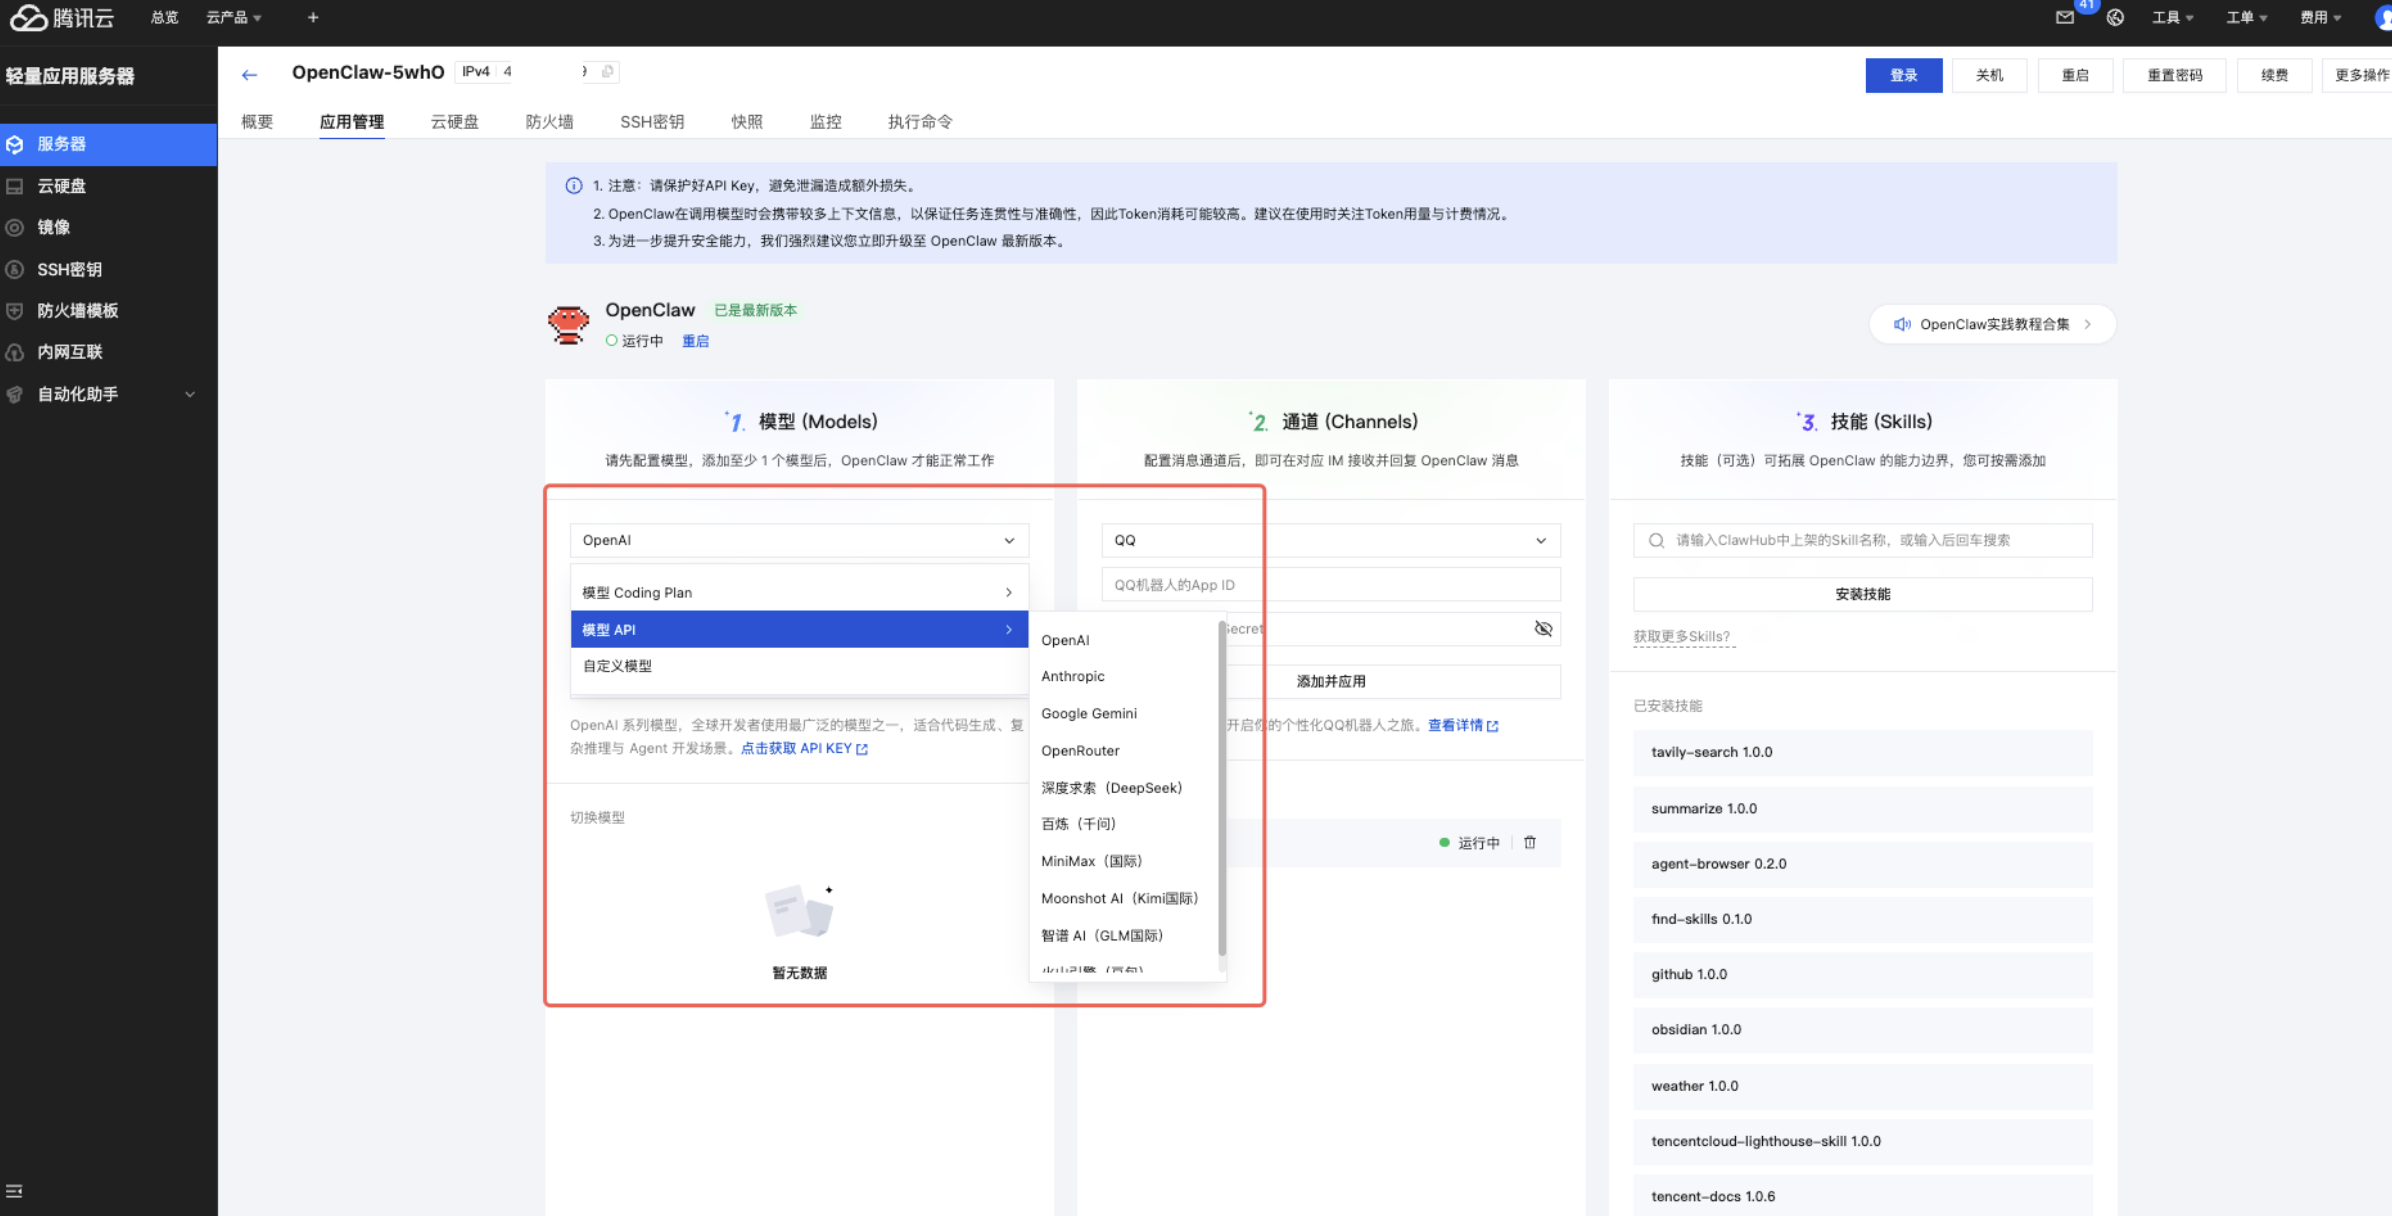Choose 深度求索 (DeepSeek) option

[1110, 788]
